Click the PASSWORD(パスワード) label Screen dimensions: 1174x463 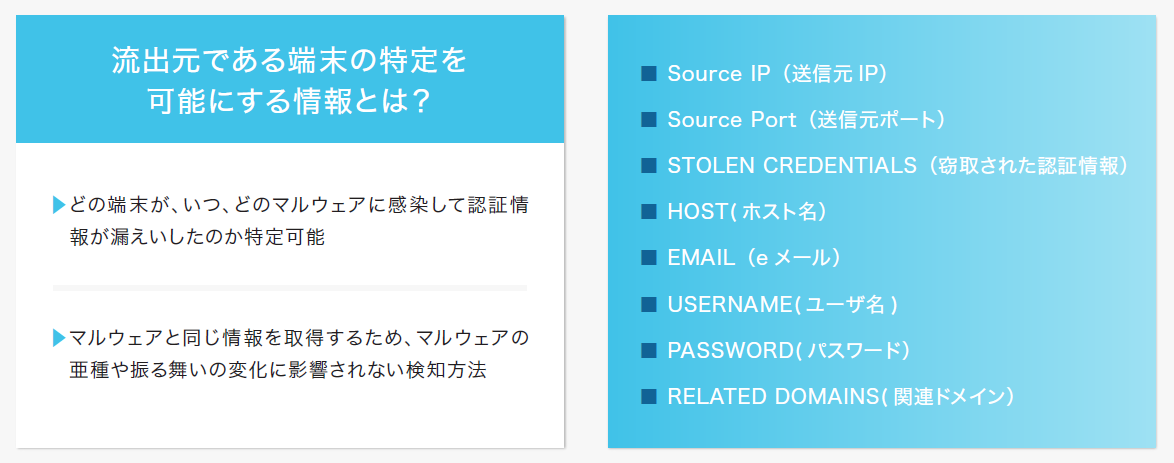[788, 350]
